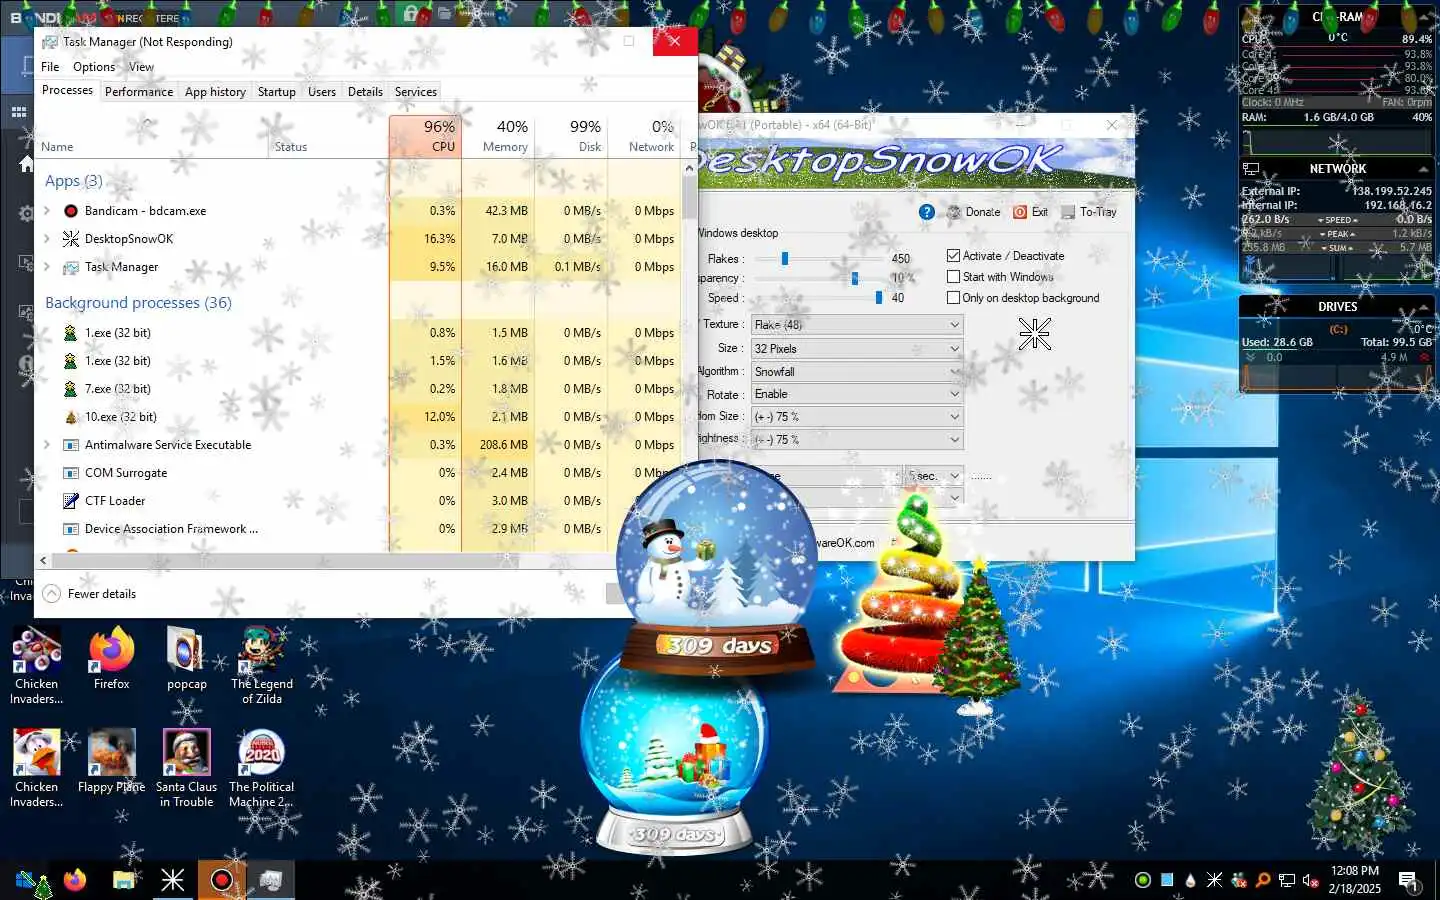Viewport: 1440px width, 900px height.
Task: Open the upper Chicken Invaders desktop shortcut
Action: (x=36, y=666)
